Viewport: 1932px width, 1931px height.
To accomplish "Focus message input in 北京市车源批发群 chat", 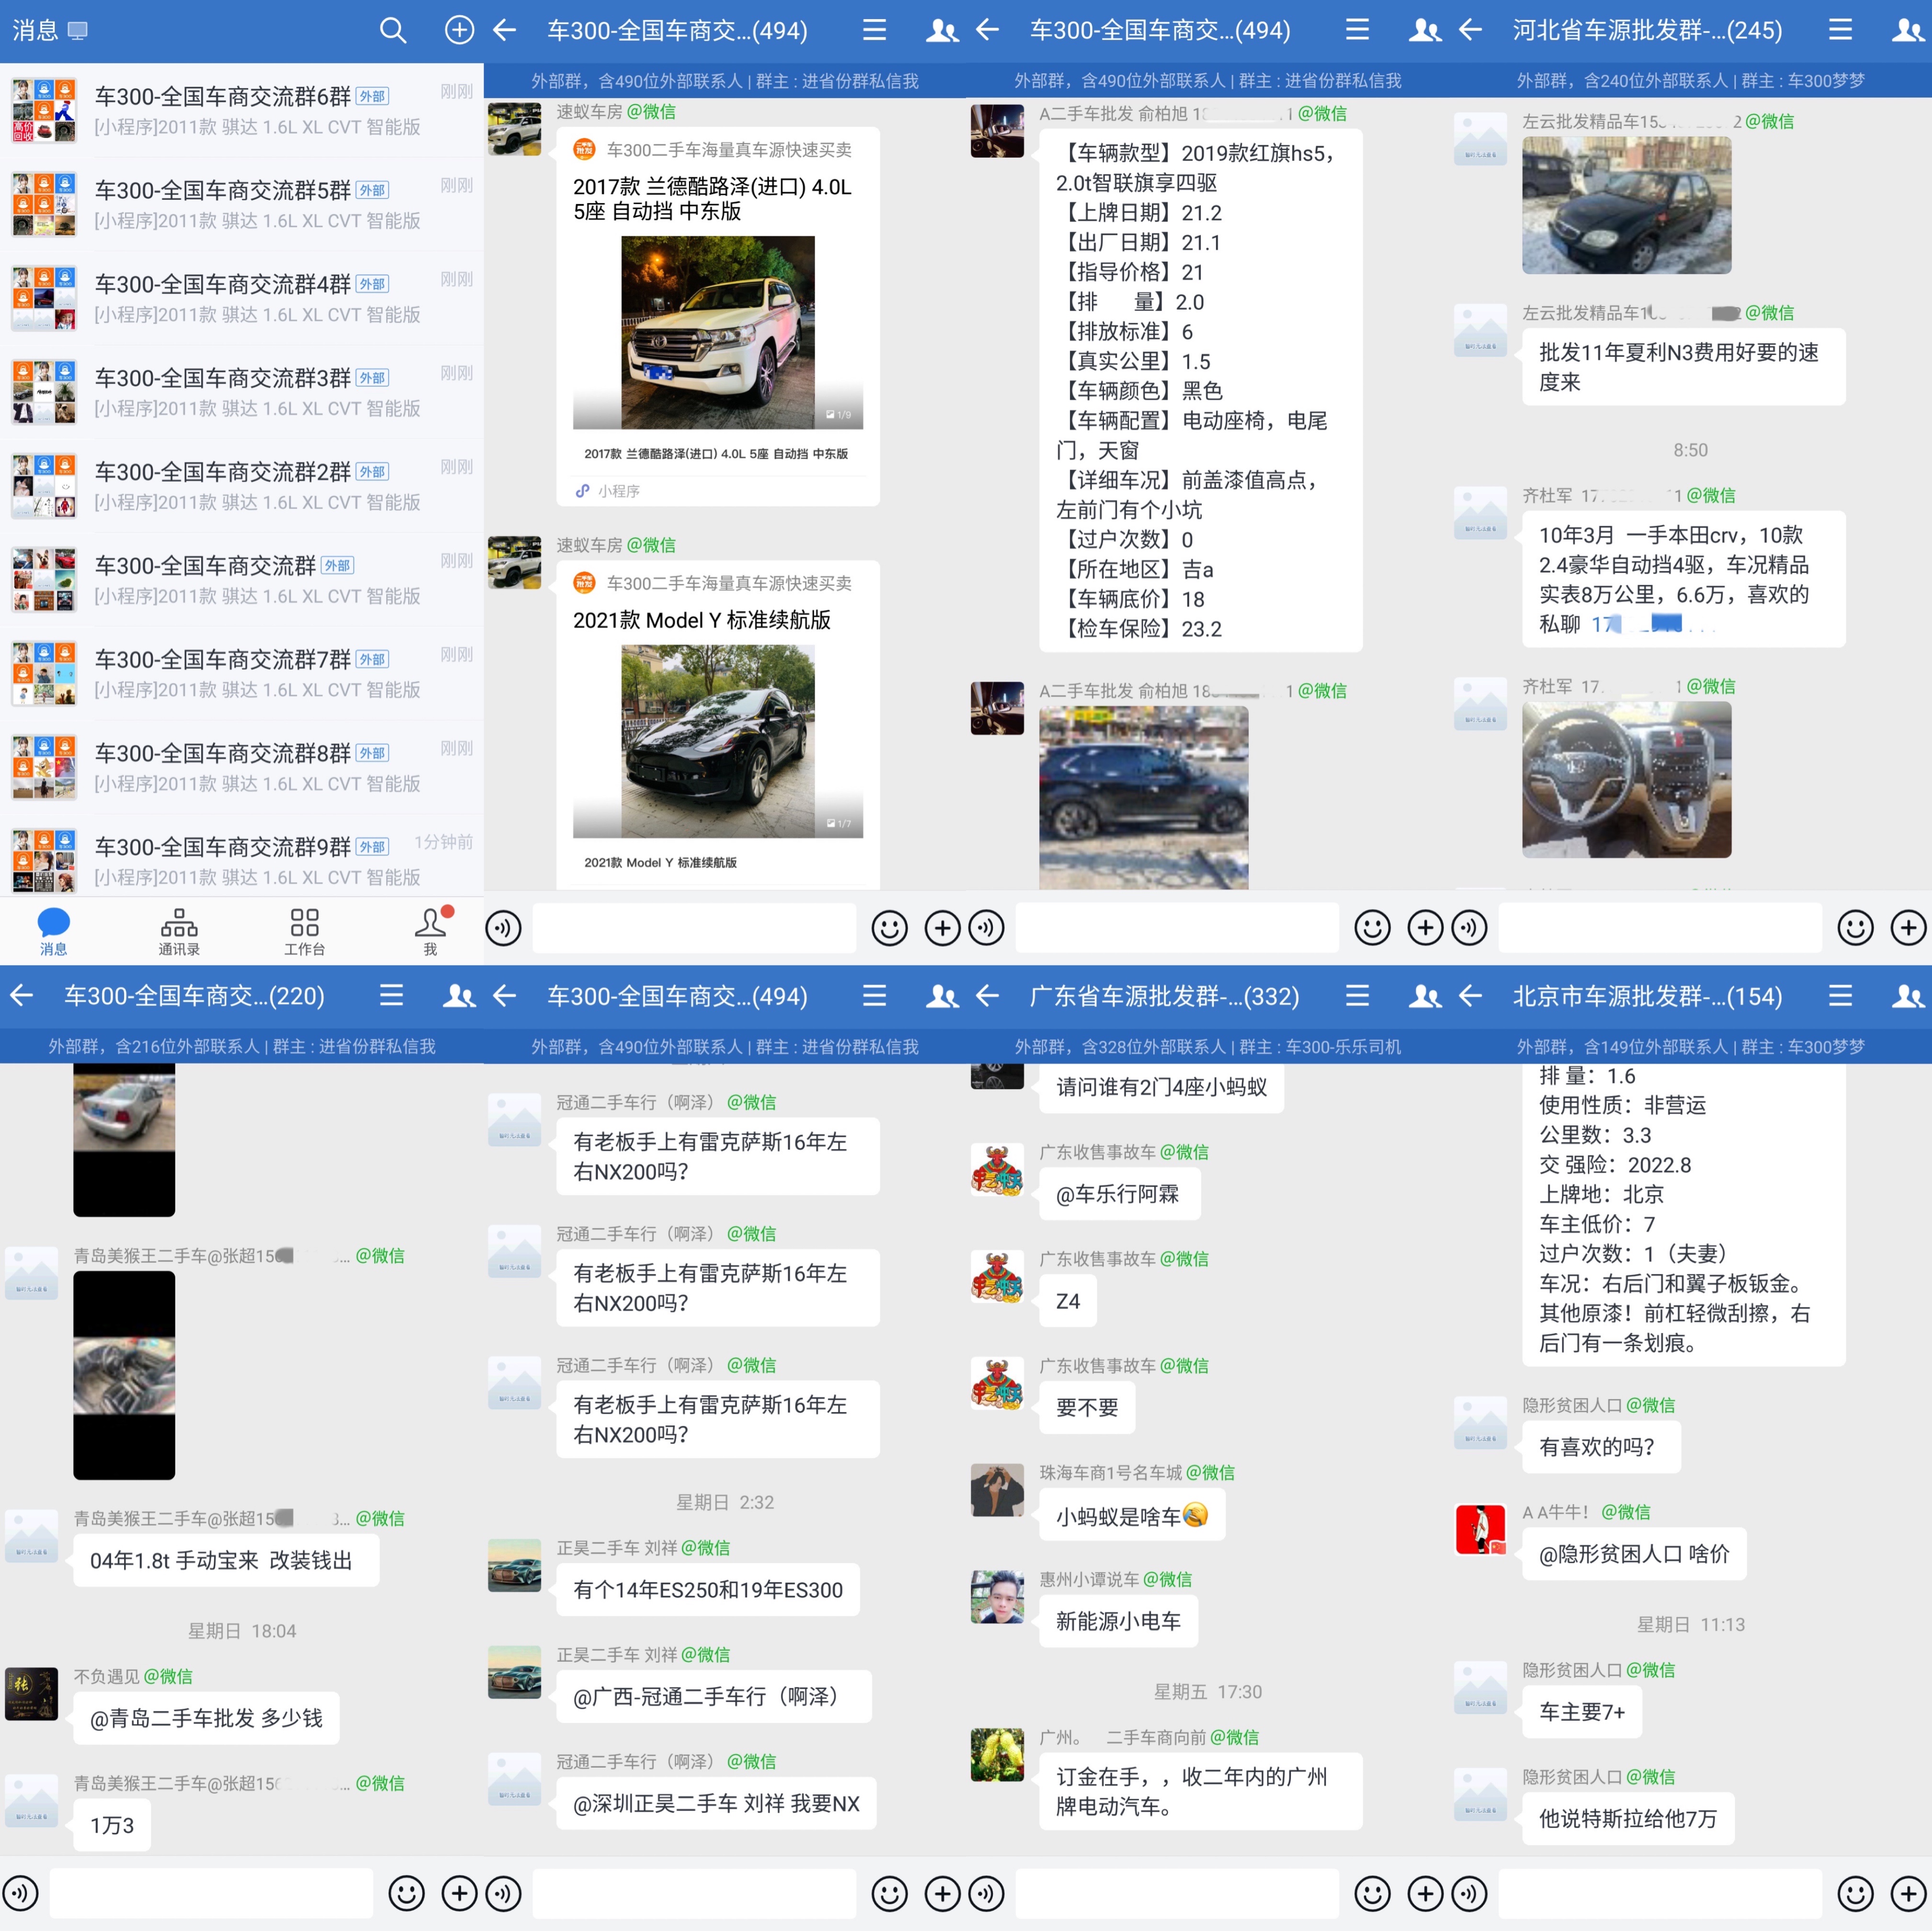I will tap(1660, 1893).
